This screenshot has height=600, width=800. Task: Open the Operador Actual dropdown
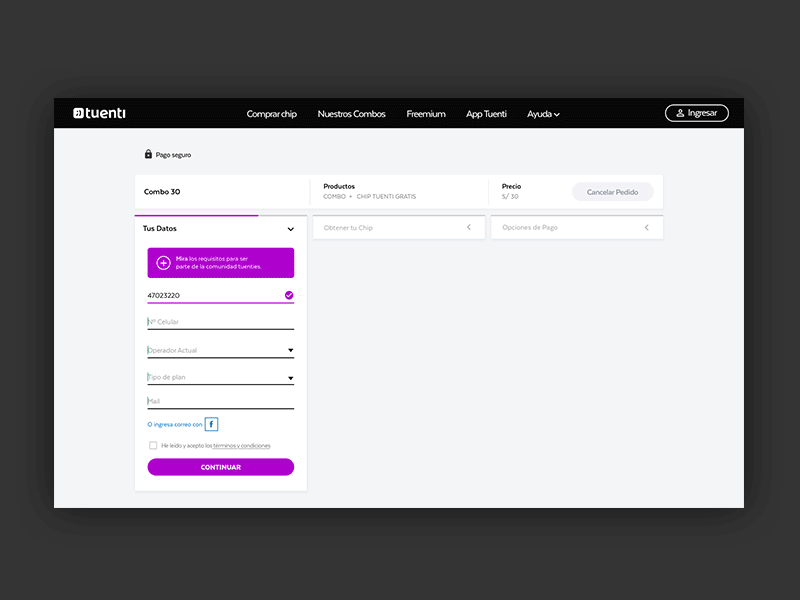point(219,349)
